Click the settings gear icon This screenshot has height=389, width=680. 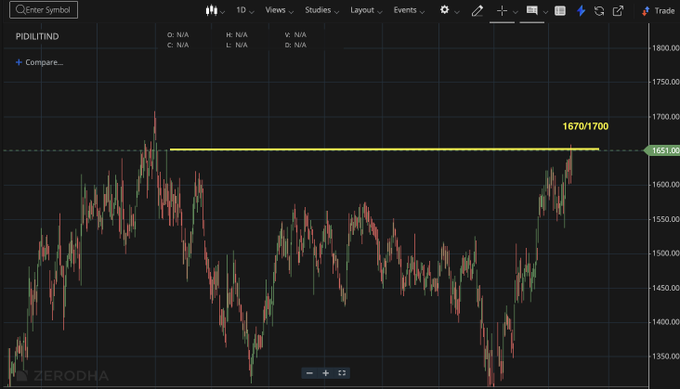click(445, 10)
